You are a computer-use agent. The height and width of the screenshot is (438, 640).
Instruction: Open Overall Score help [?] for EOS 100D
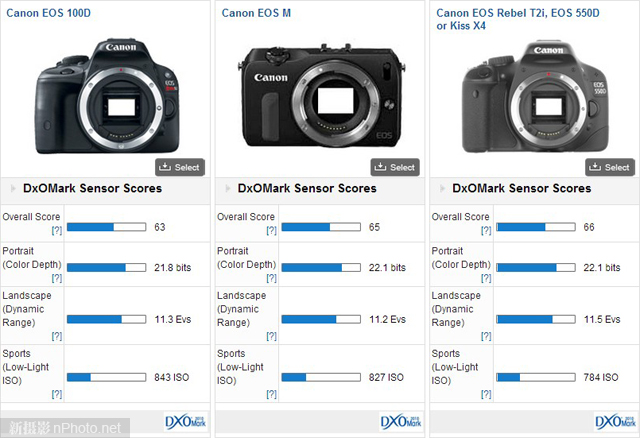[57, 231]
